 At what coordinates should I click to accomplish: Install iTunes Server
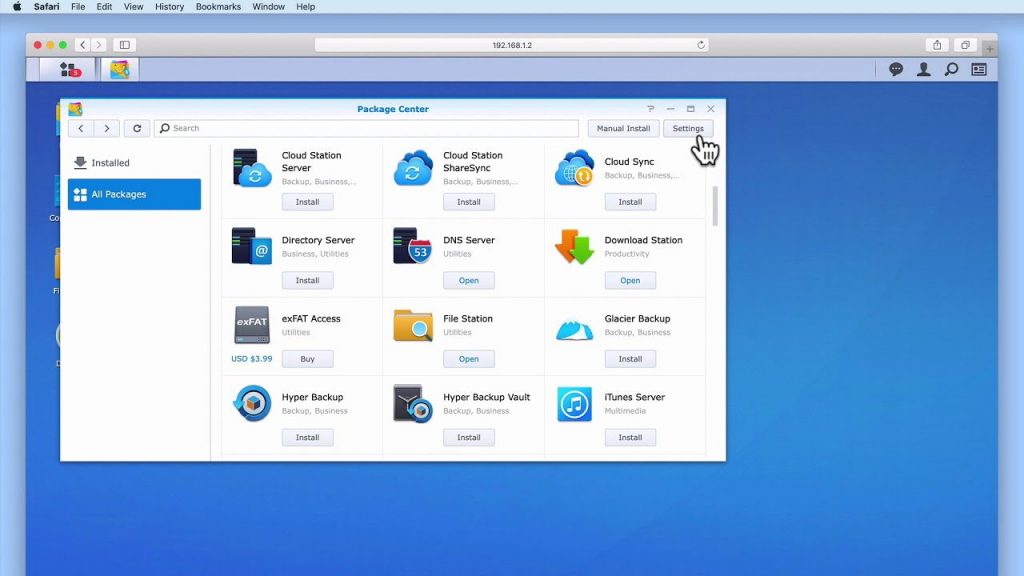pos(630,437)
